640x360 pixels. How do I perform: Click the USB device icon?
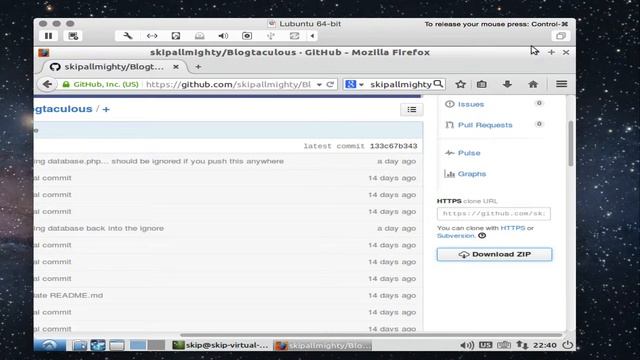(271, 36)
